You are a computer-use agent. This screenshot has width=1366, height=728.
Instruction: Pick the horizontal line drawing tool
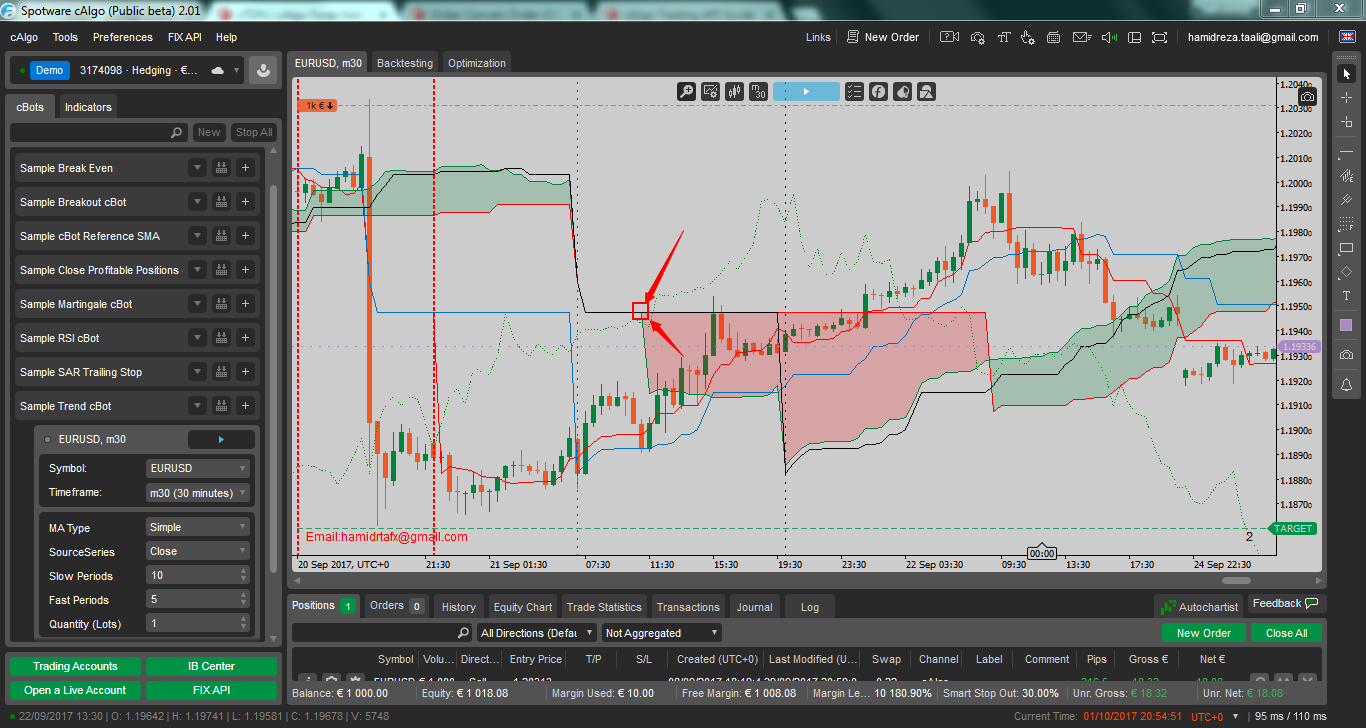pos(1346,152)
